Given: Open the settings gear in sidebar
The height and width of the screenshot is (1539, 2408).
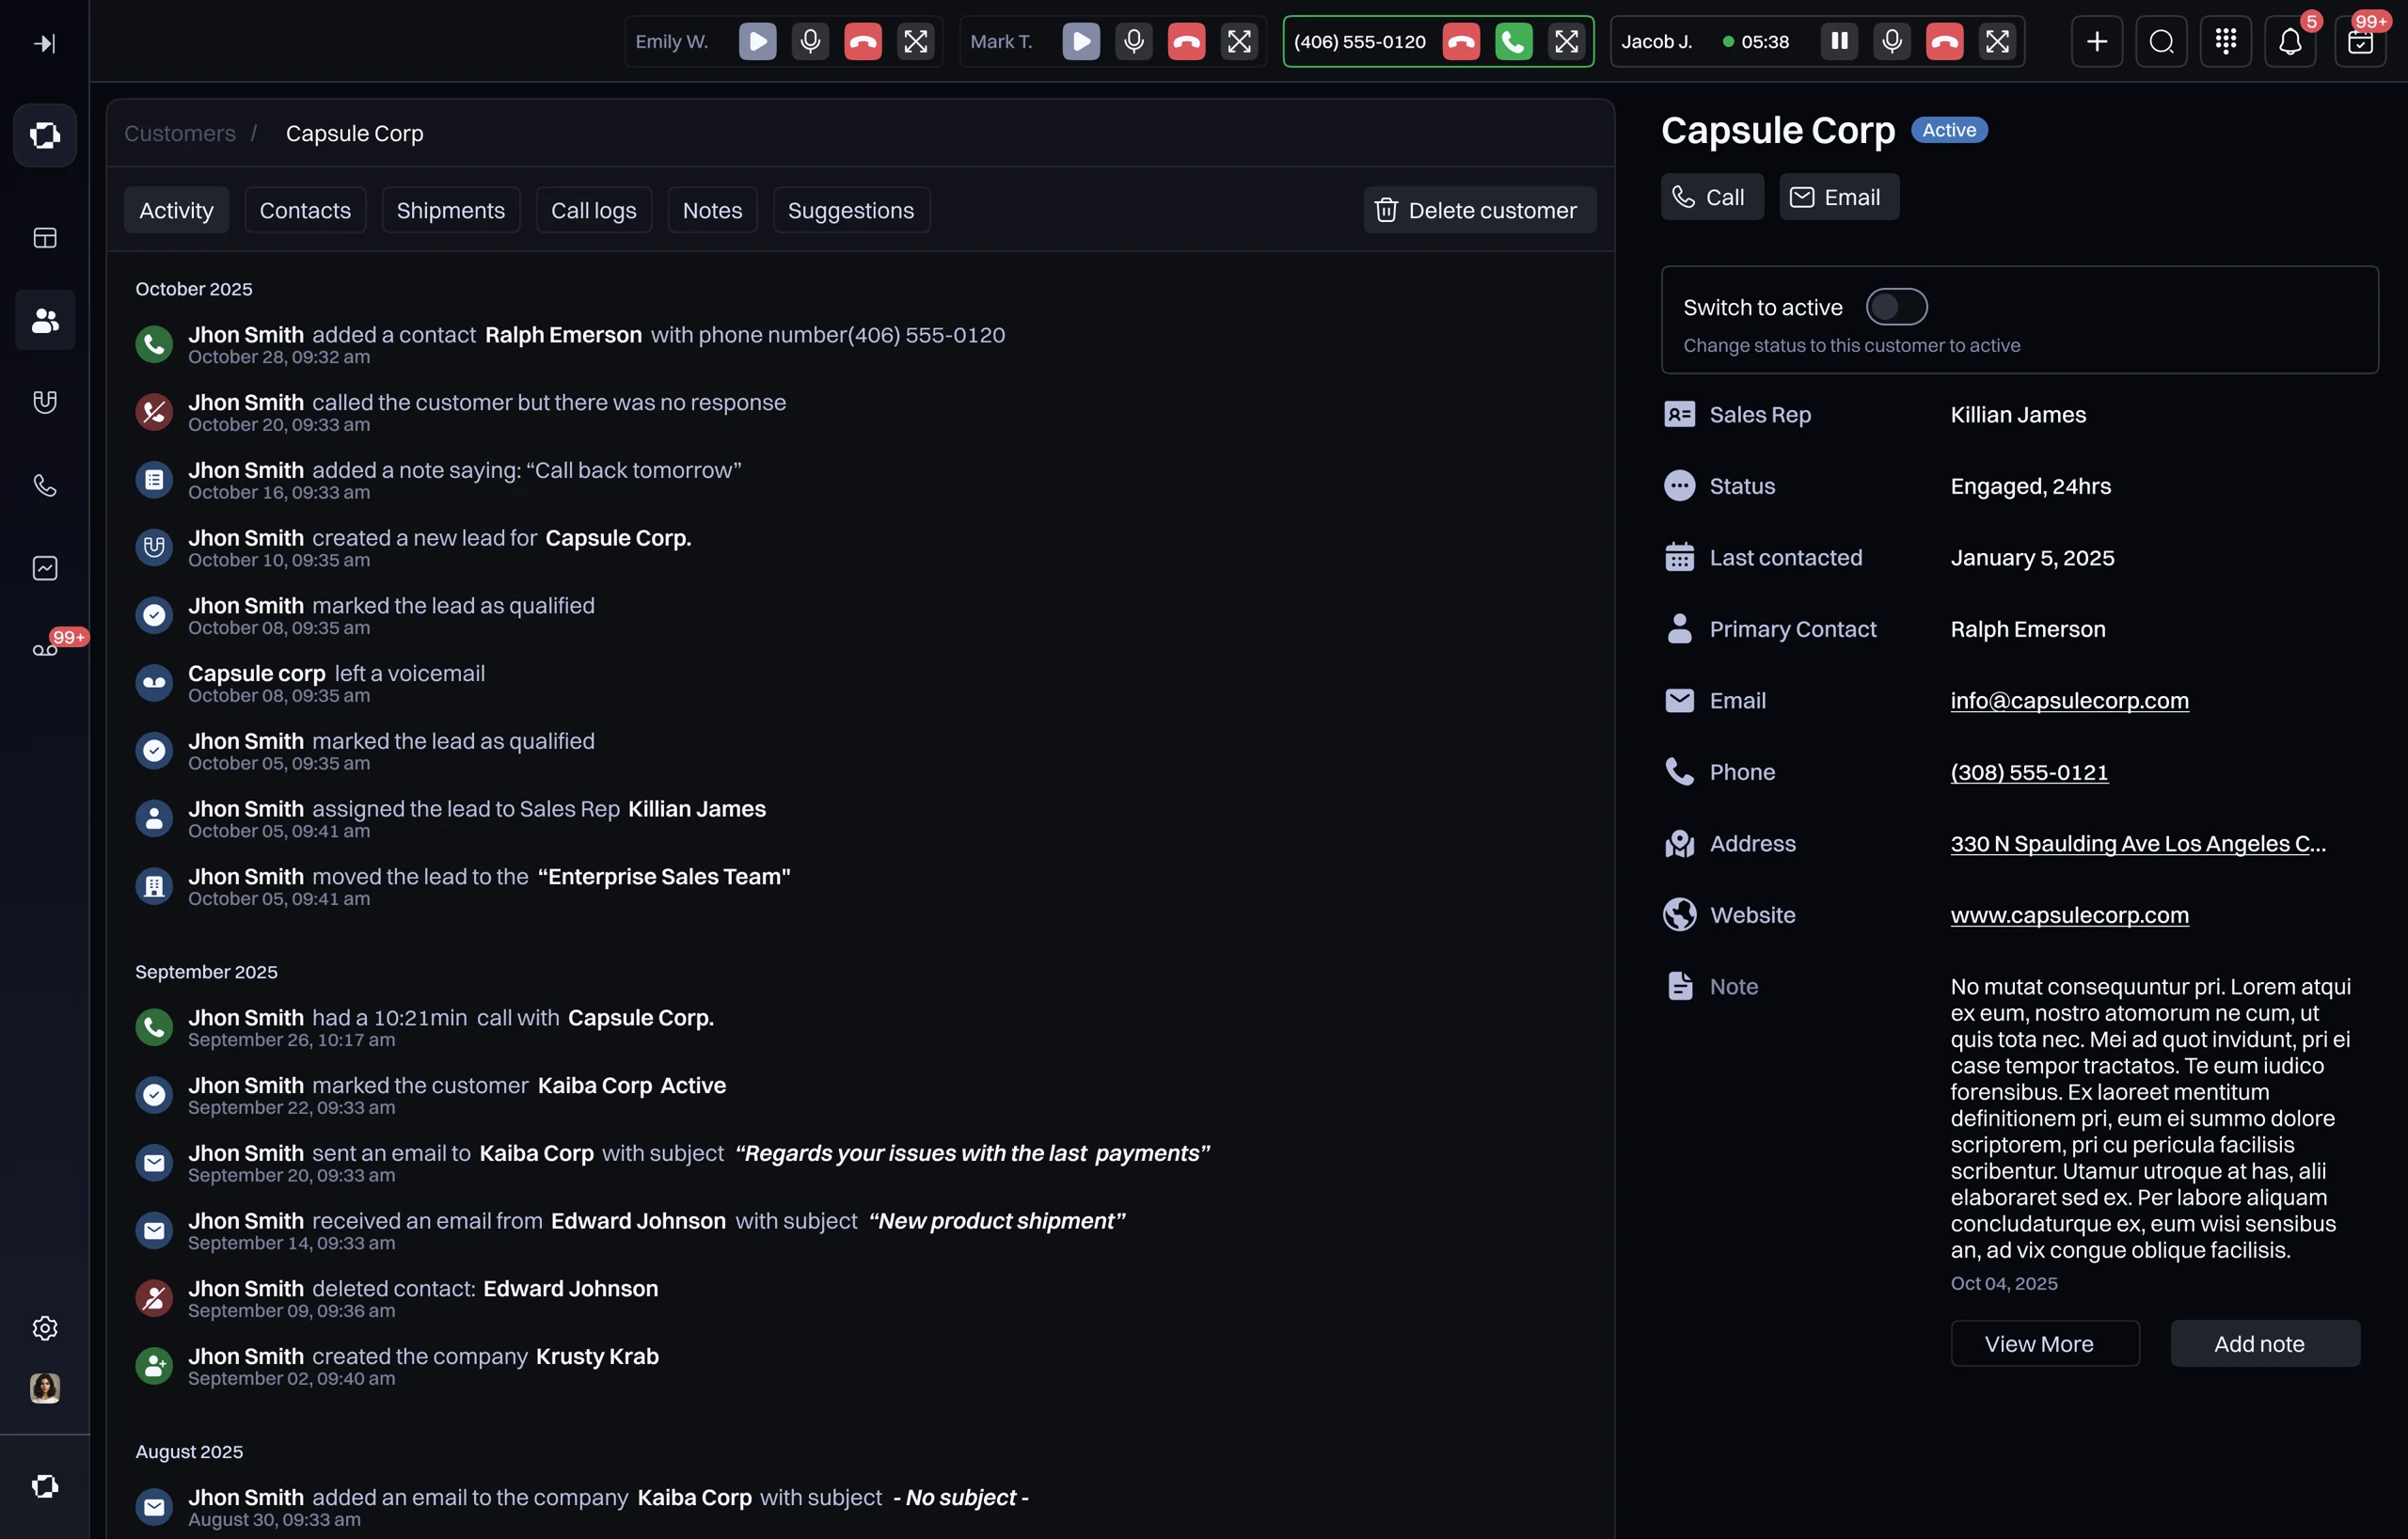Looking at the screenshot, I should (x=45, y=1328).
